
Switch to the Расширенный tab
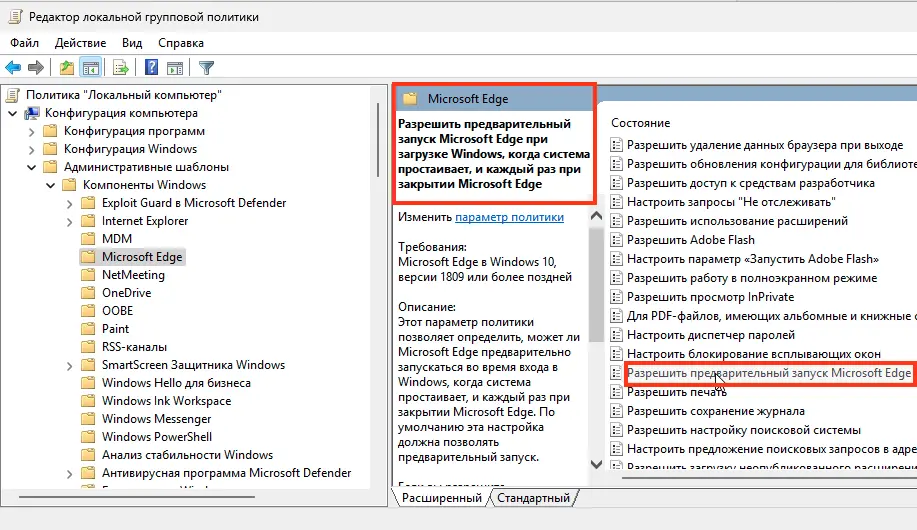click(442, 498)
